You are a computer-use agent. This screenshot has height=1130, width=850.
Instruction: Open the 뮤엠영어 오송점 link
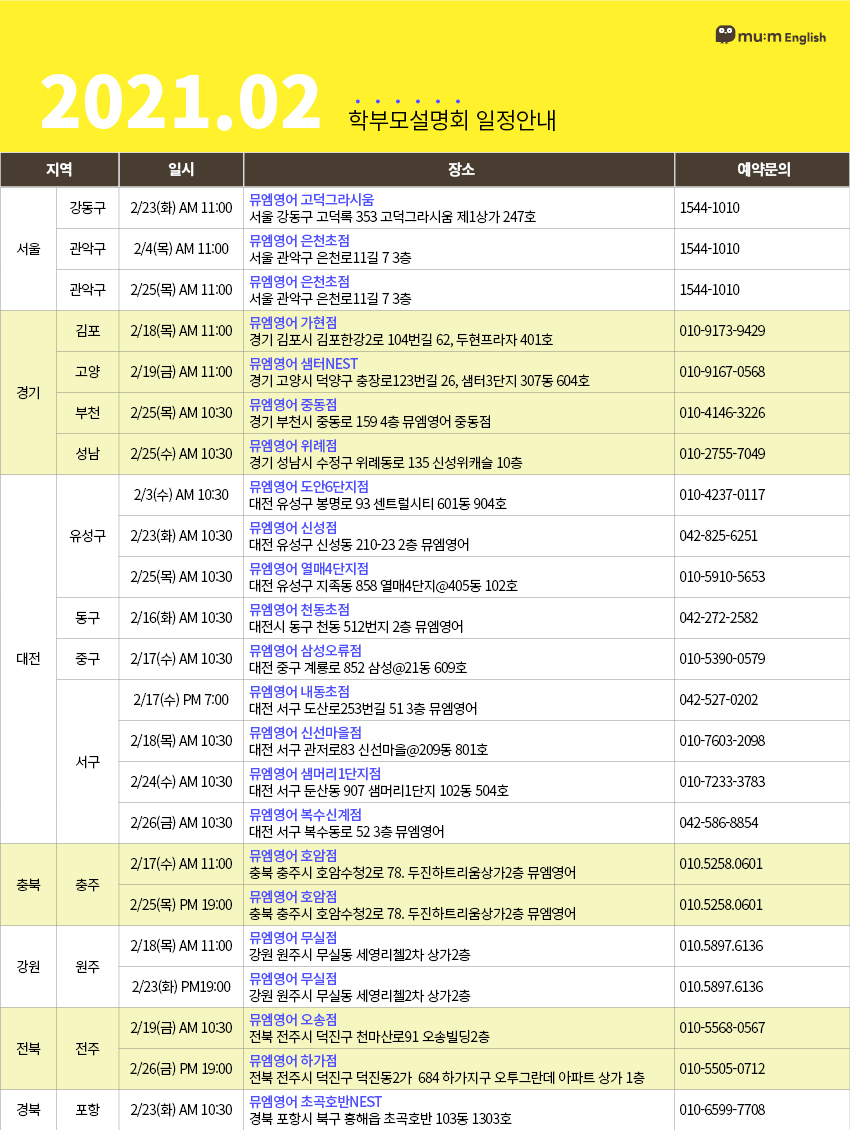(x=293, y=1020)
